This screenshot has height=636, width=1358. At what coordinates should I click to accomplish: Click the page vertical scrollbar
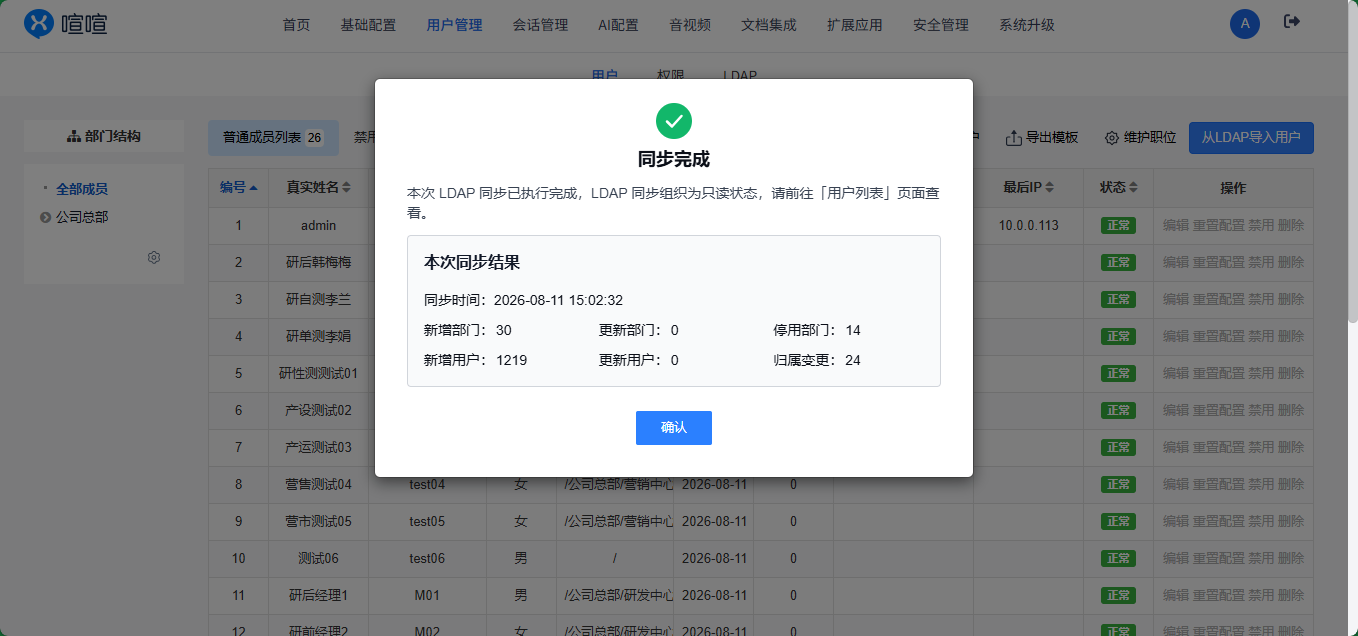tap(1352, 160)
